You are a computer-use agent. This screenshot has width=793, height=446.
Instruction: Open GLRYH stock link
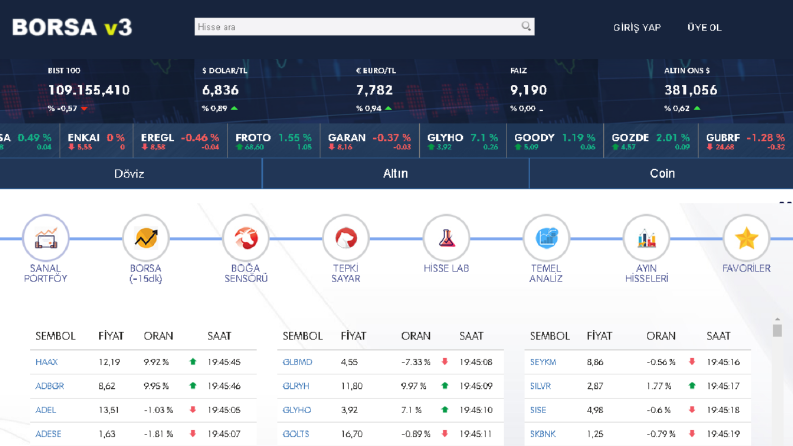(x=296, y=386)
